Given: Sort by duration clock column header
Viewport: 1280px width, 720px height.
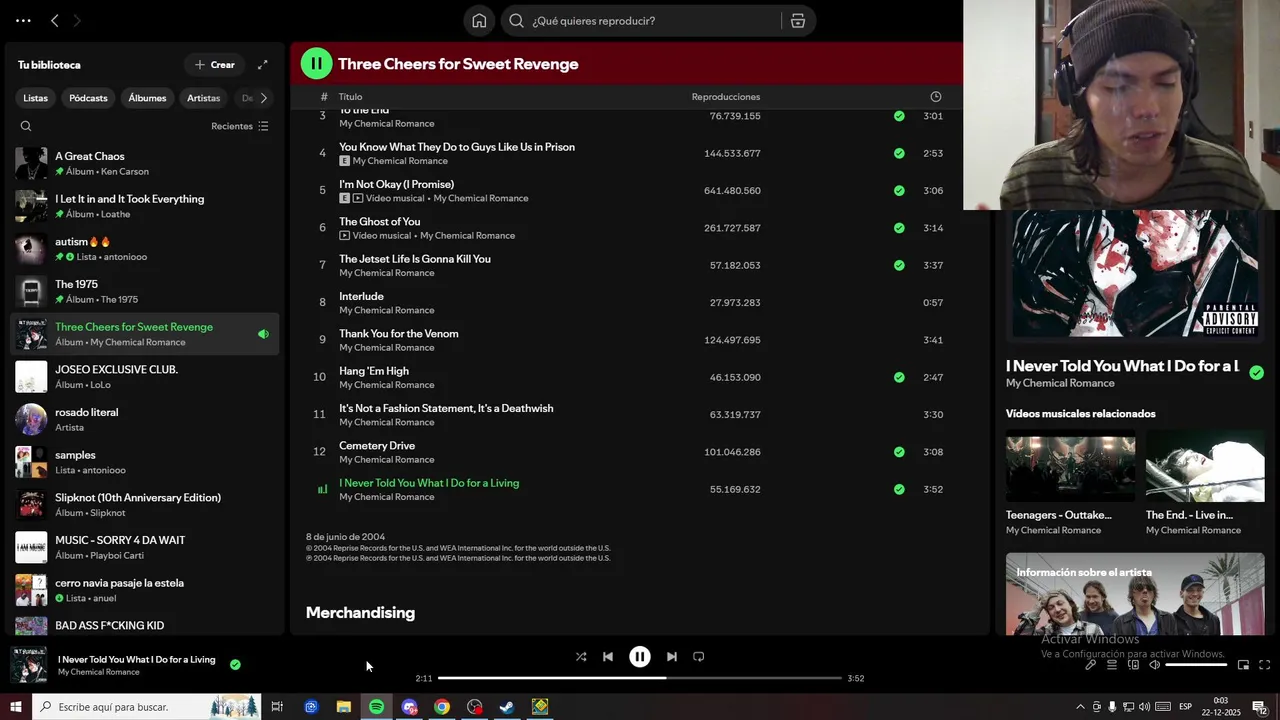Looking at the screenshot, I should [936, 97].
